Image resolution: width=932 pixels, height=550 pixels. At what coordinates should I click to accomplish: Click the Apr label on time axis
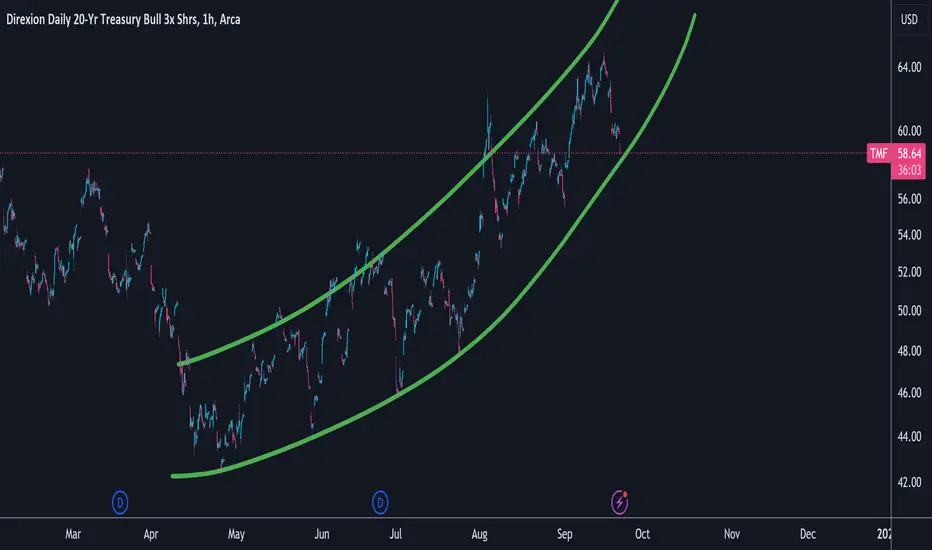tap(151, 534)
